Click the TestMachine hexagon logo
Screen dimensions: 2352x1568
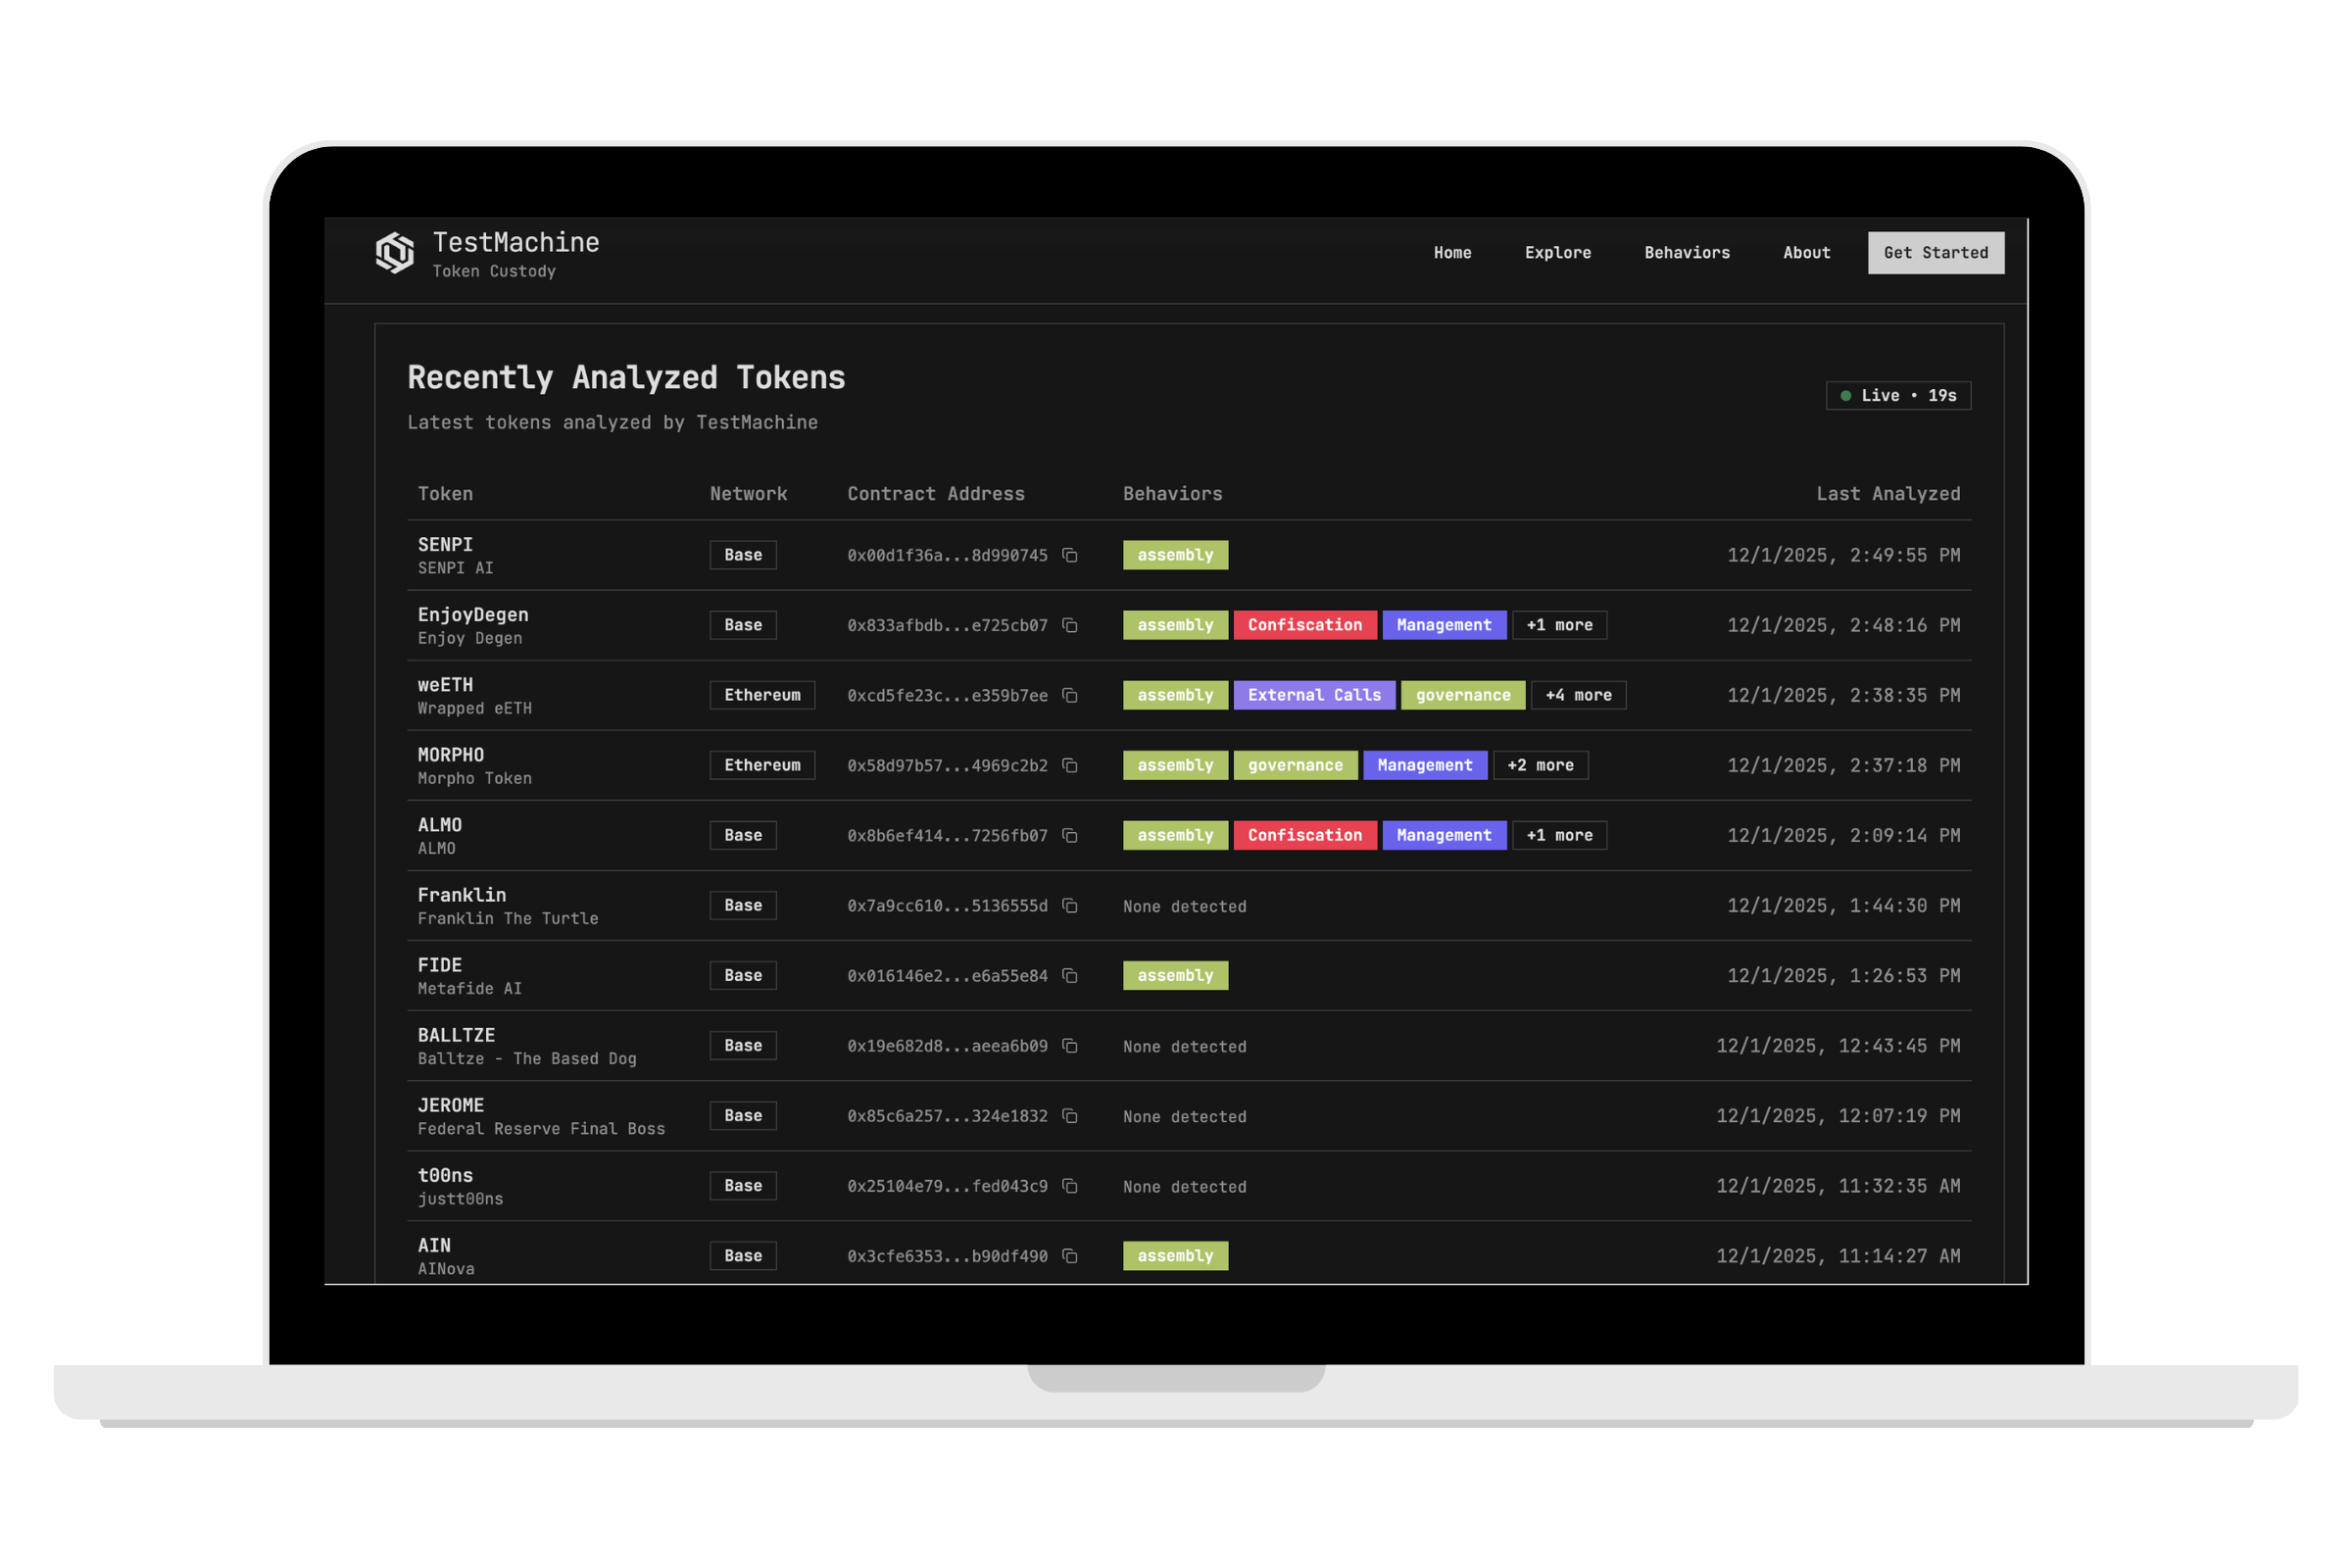(394, 253)
